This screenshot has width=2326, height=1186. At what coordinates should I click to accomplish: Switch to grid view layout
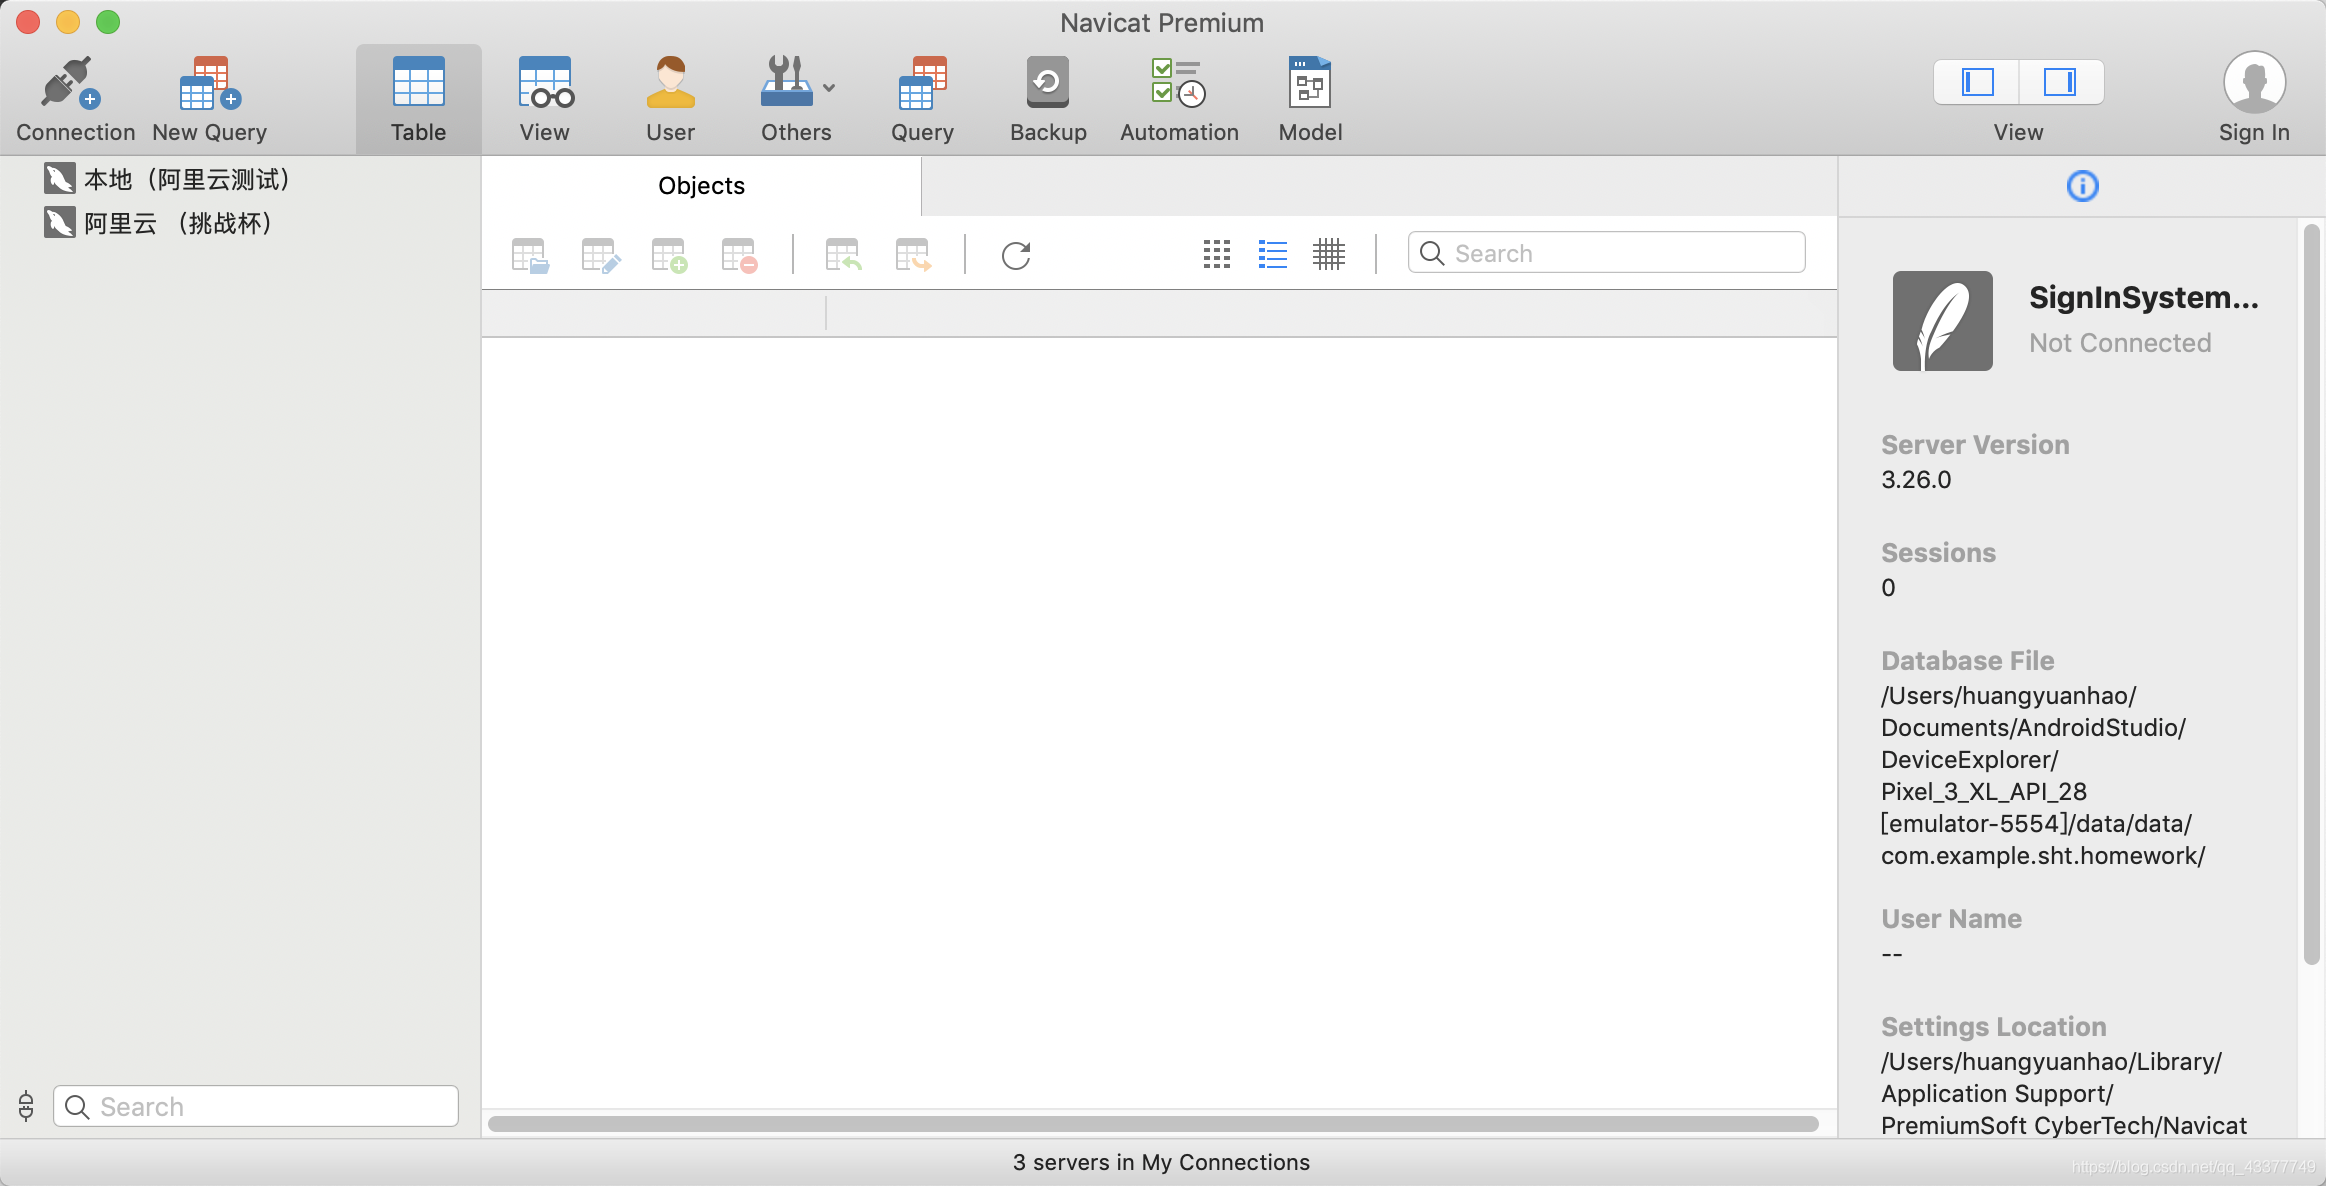[1328, 251]
